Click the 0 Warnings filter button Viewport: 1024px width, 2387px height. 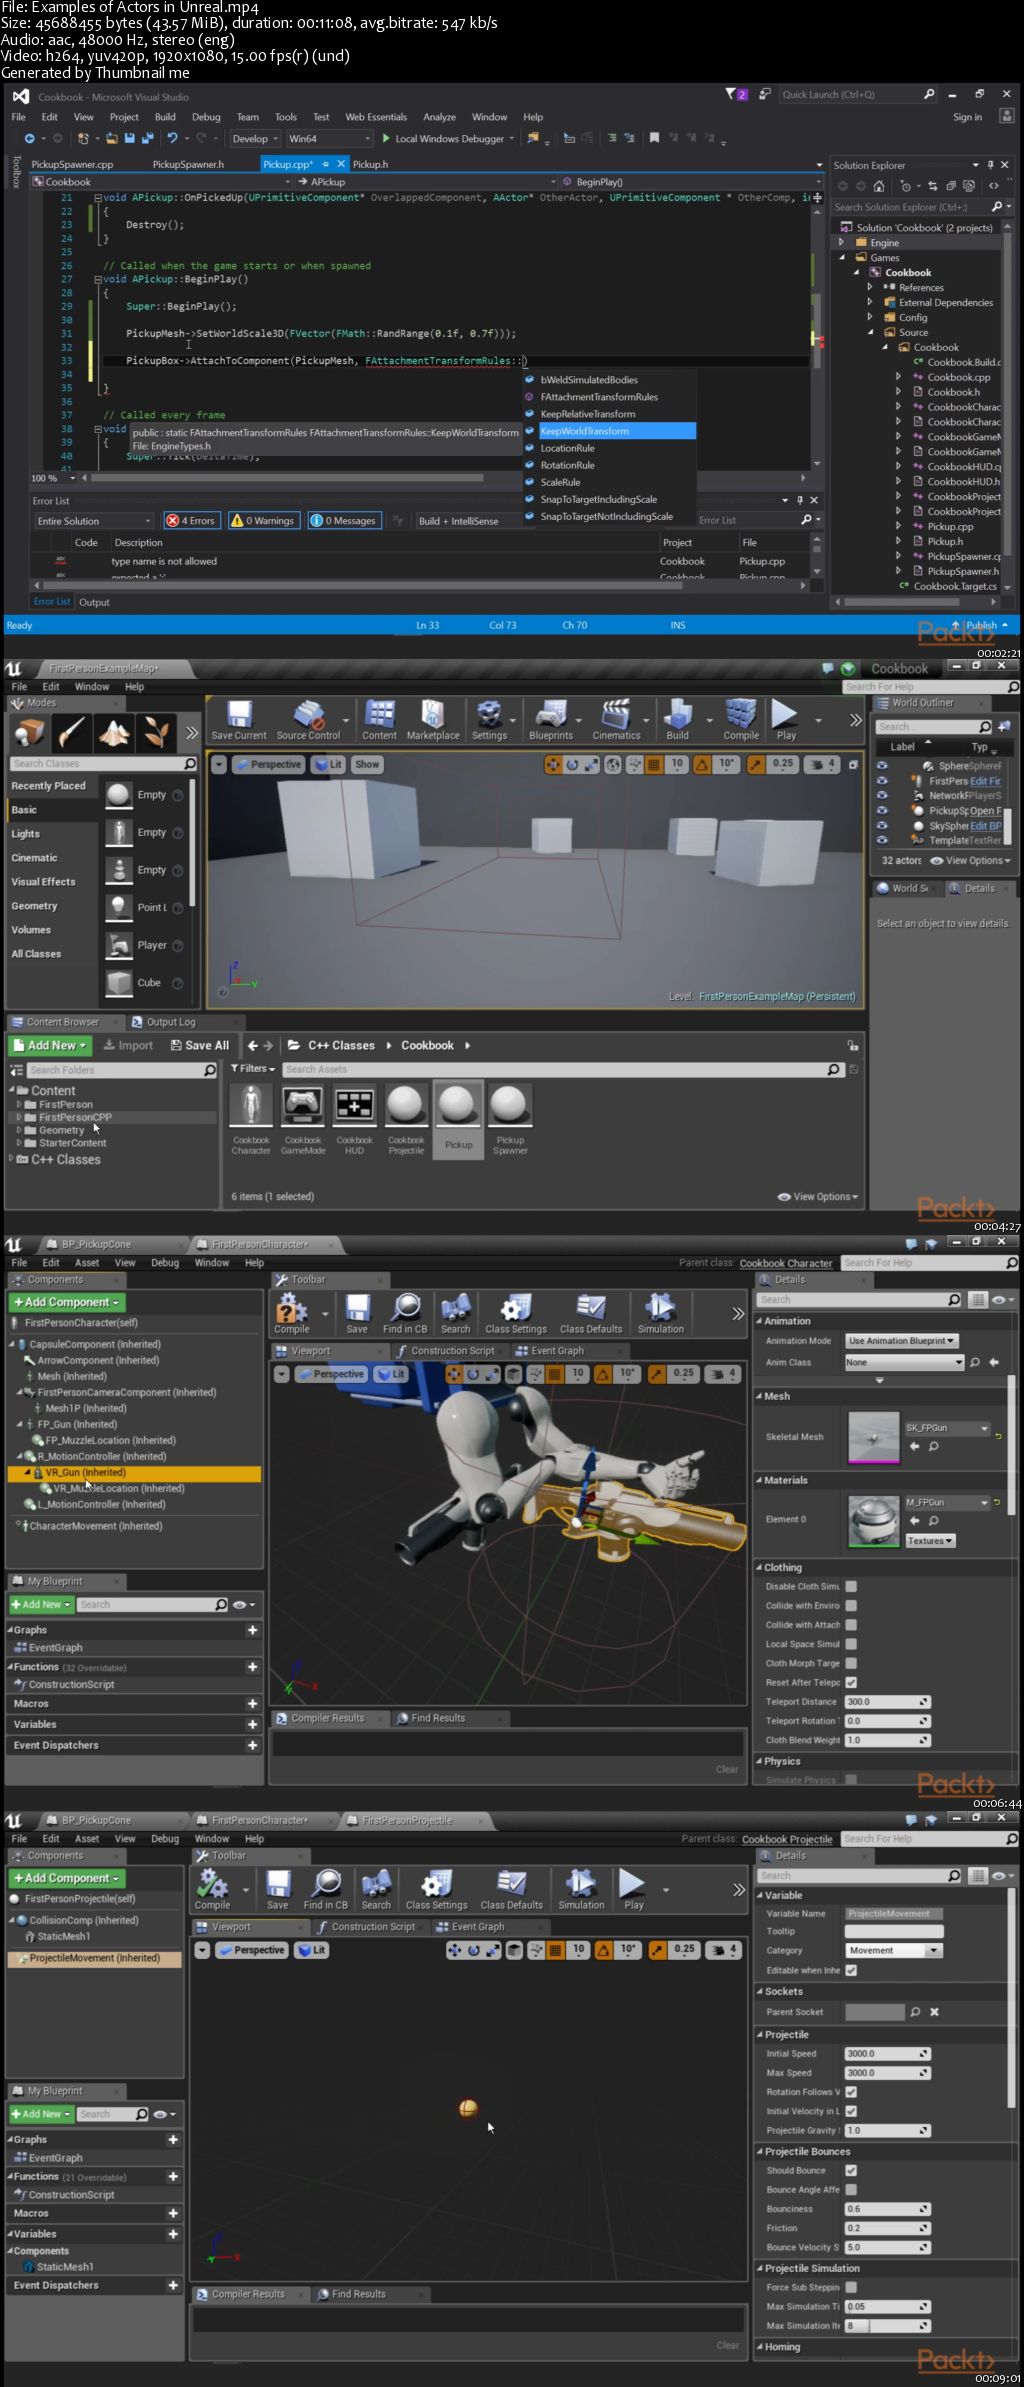pos(263,521)
